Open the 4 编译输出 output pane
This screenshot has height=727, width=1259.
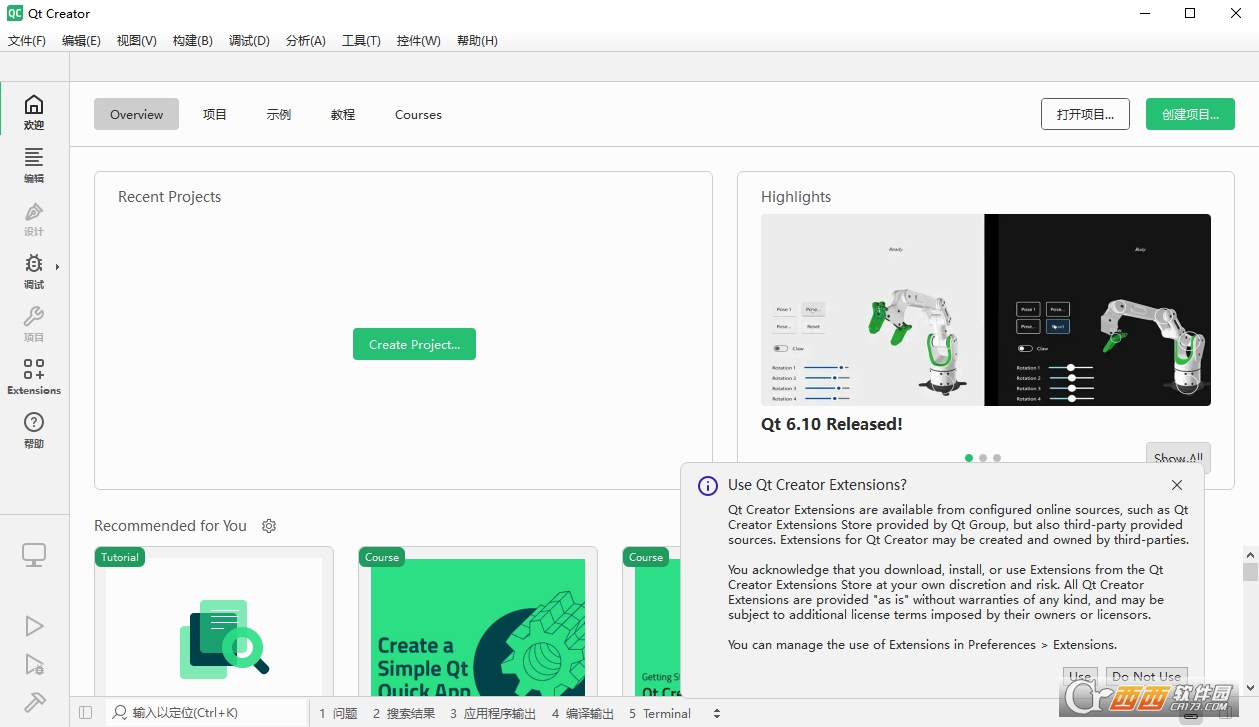click(583, 714)
